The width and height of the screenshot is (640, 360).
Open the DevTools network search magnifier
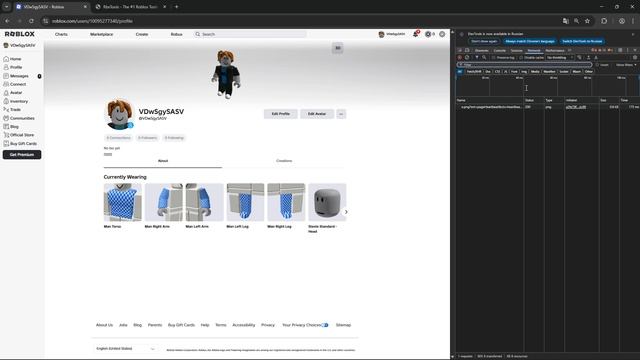[484, 58]
